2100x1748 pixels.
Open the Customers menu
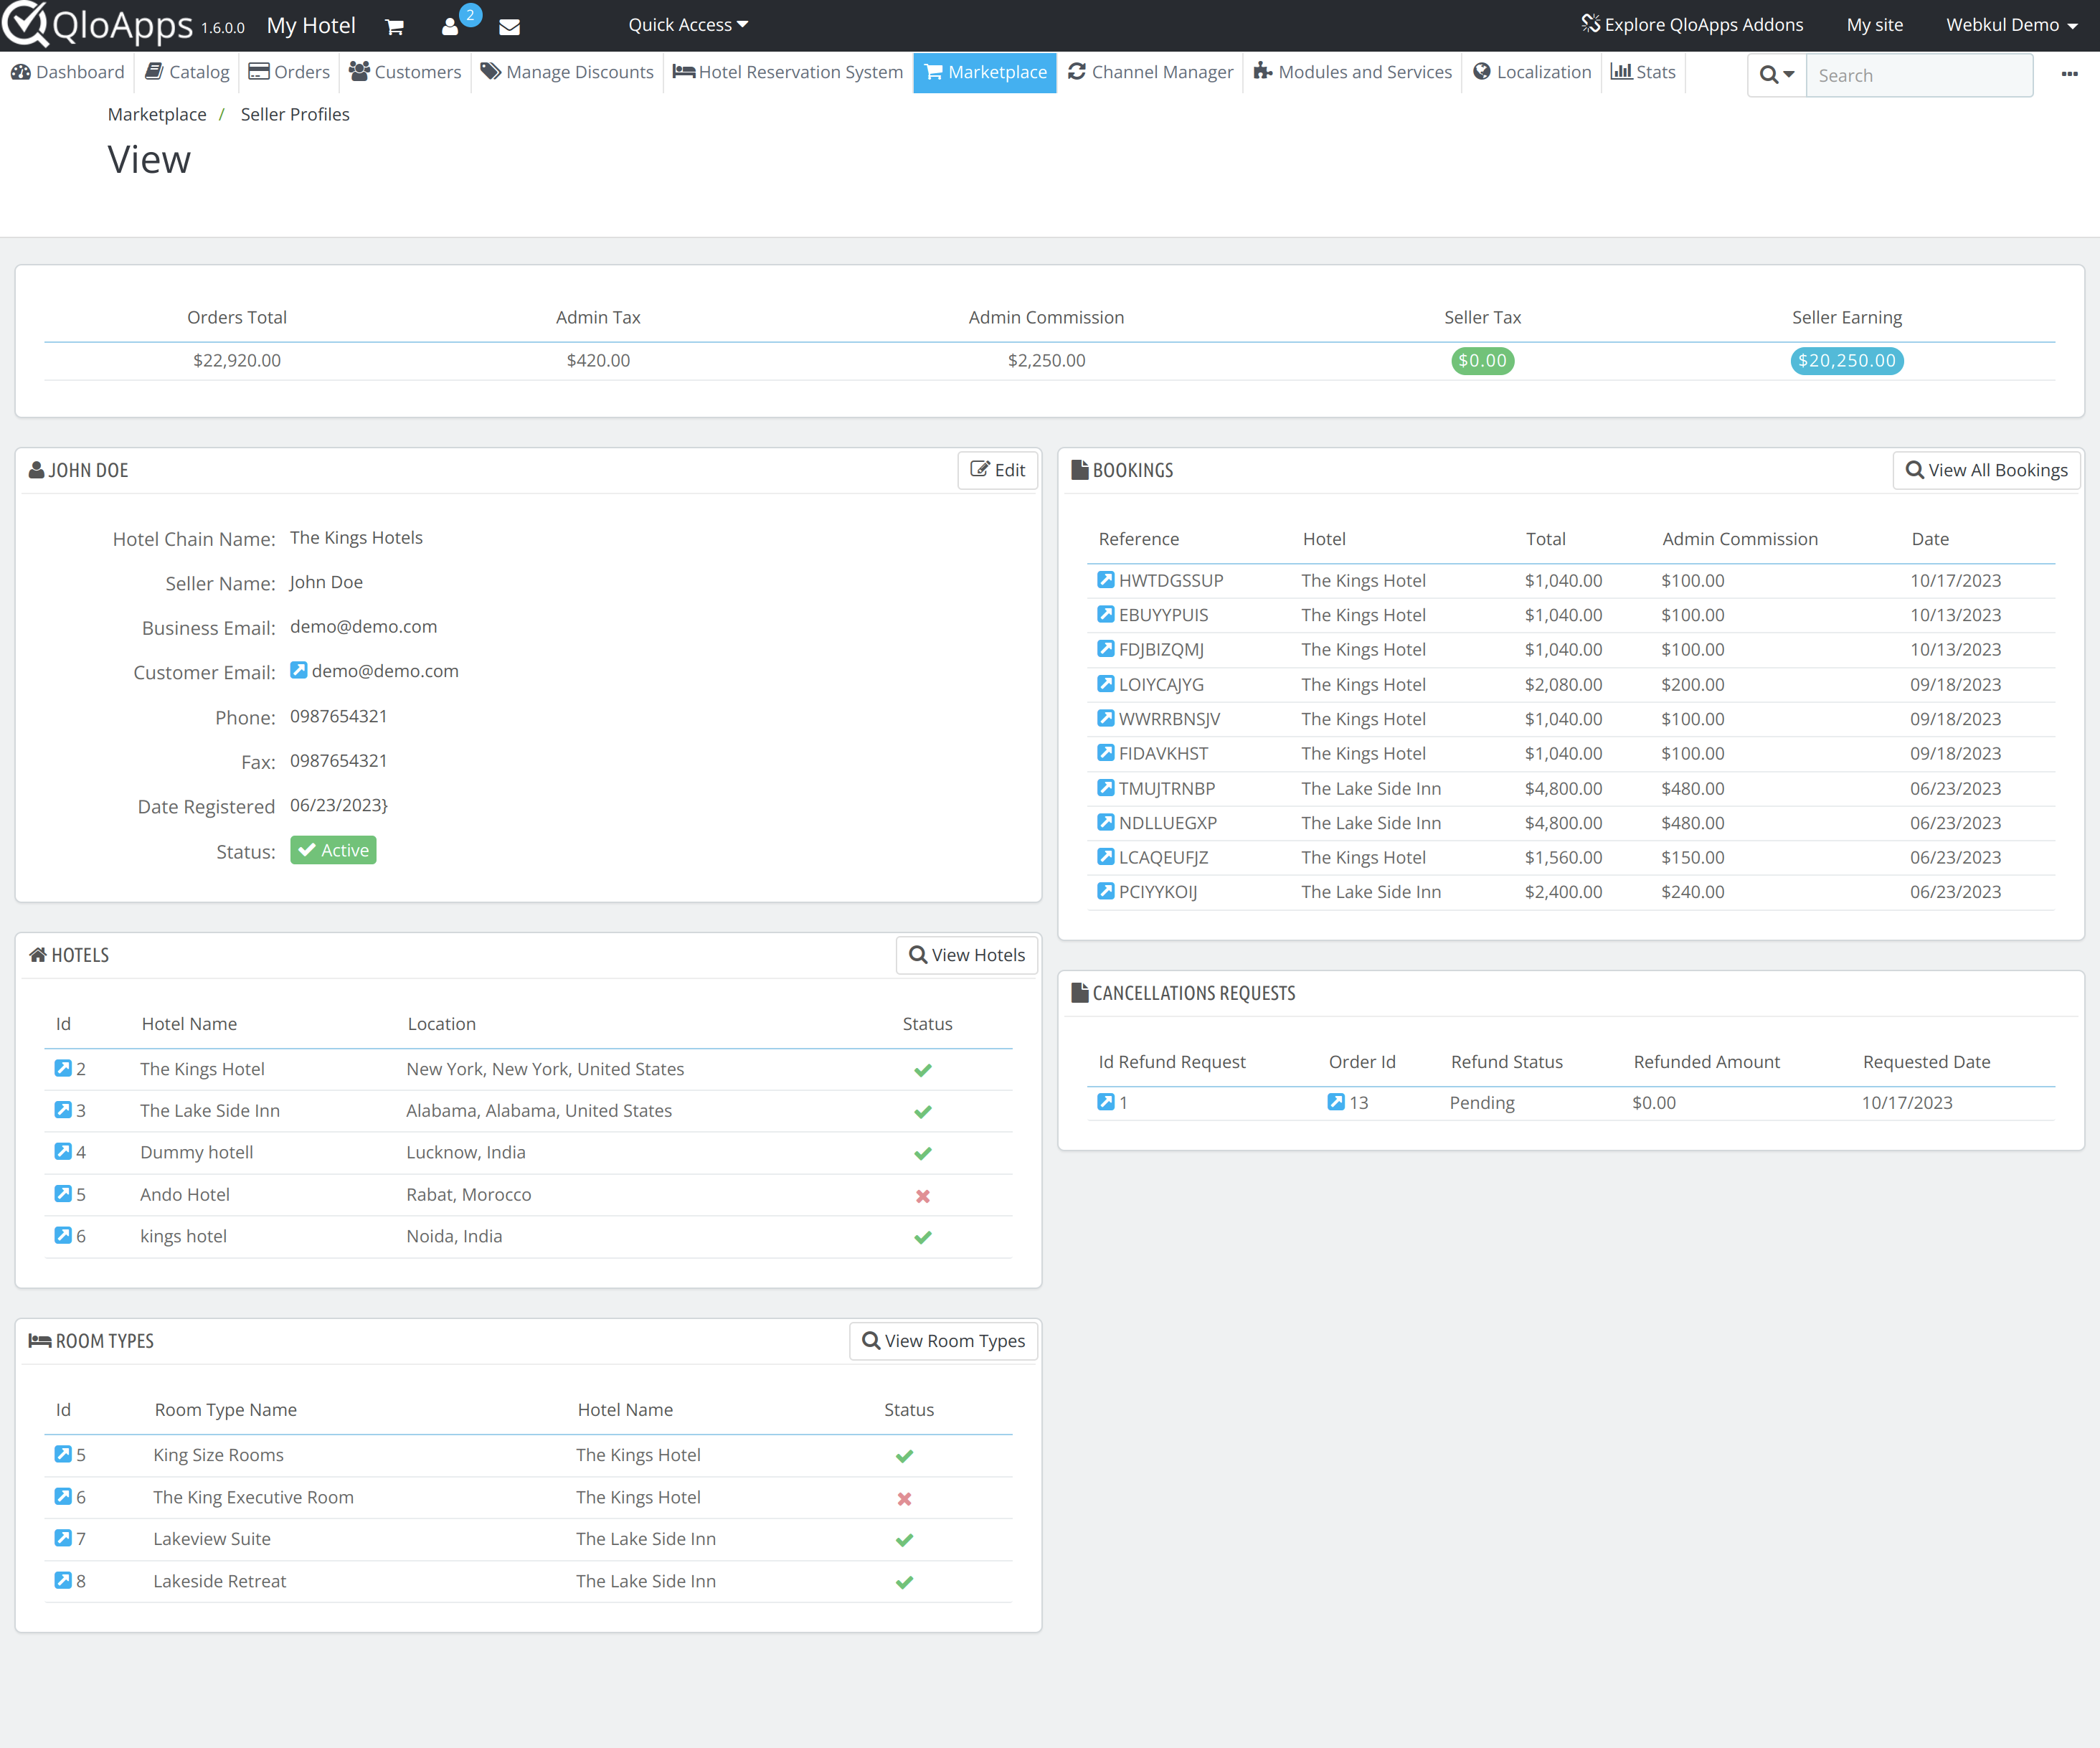tap(405, 72)
